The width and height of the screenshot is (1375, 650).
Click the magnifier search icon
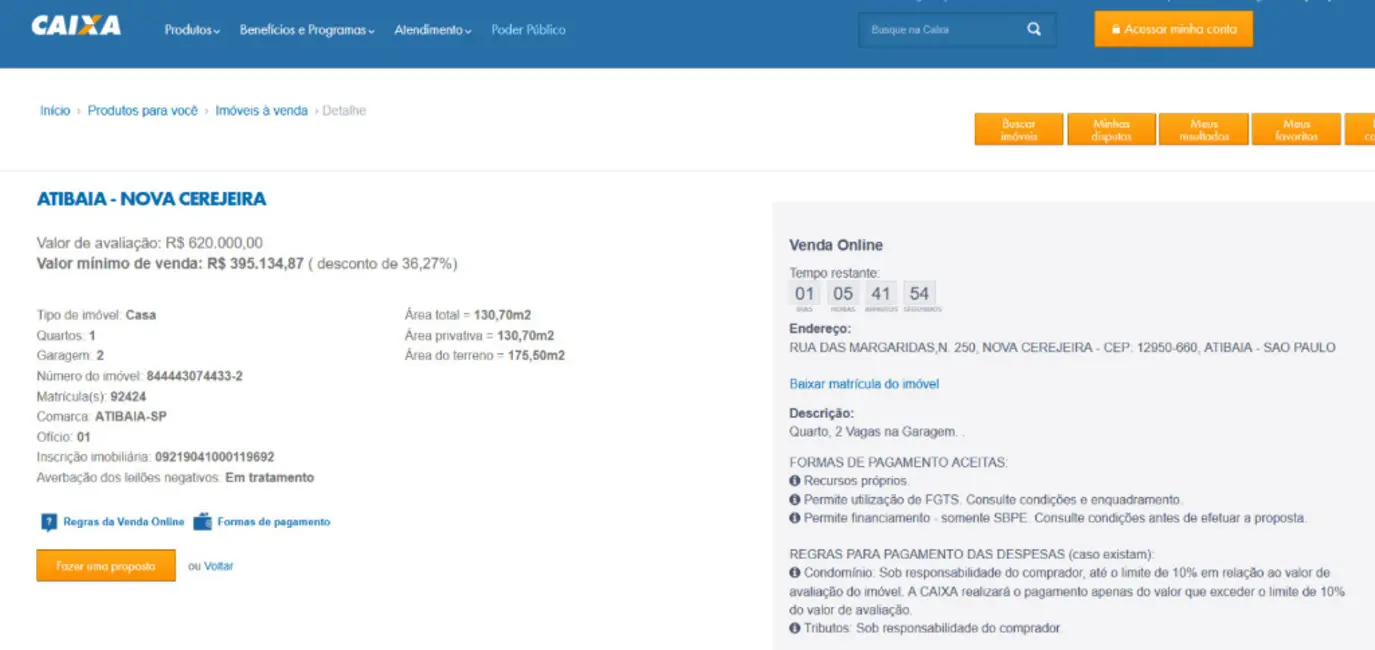pos(1034,29)
